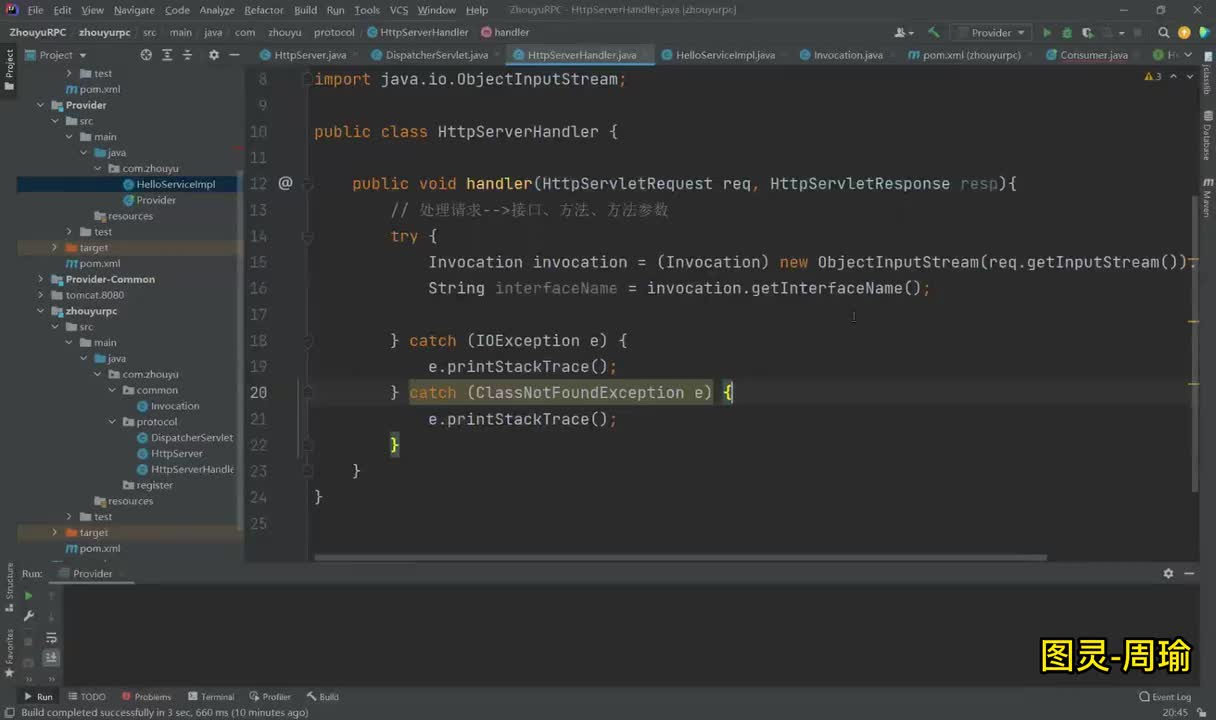Image resolution: width=1216 pixels, height=720 pixels.
Task: Open Search Everywhere magnifier icon
Action: click(1165, 33)
